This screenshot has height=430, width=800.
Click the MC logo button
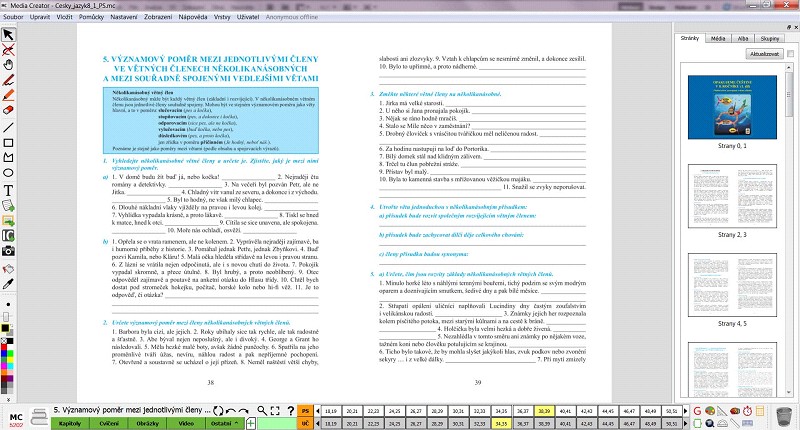tap(16, 418)
